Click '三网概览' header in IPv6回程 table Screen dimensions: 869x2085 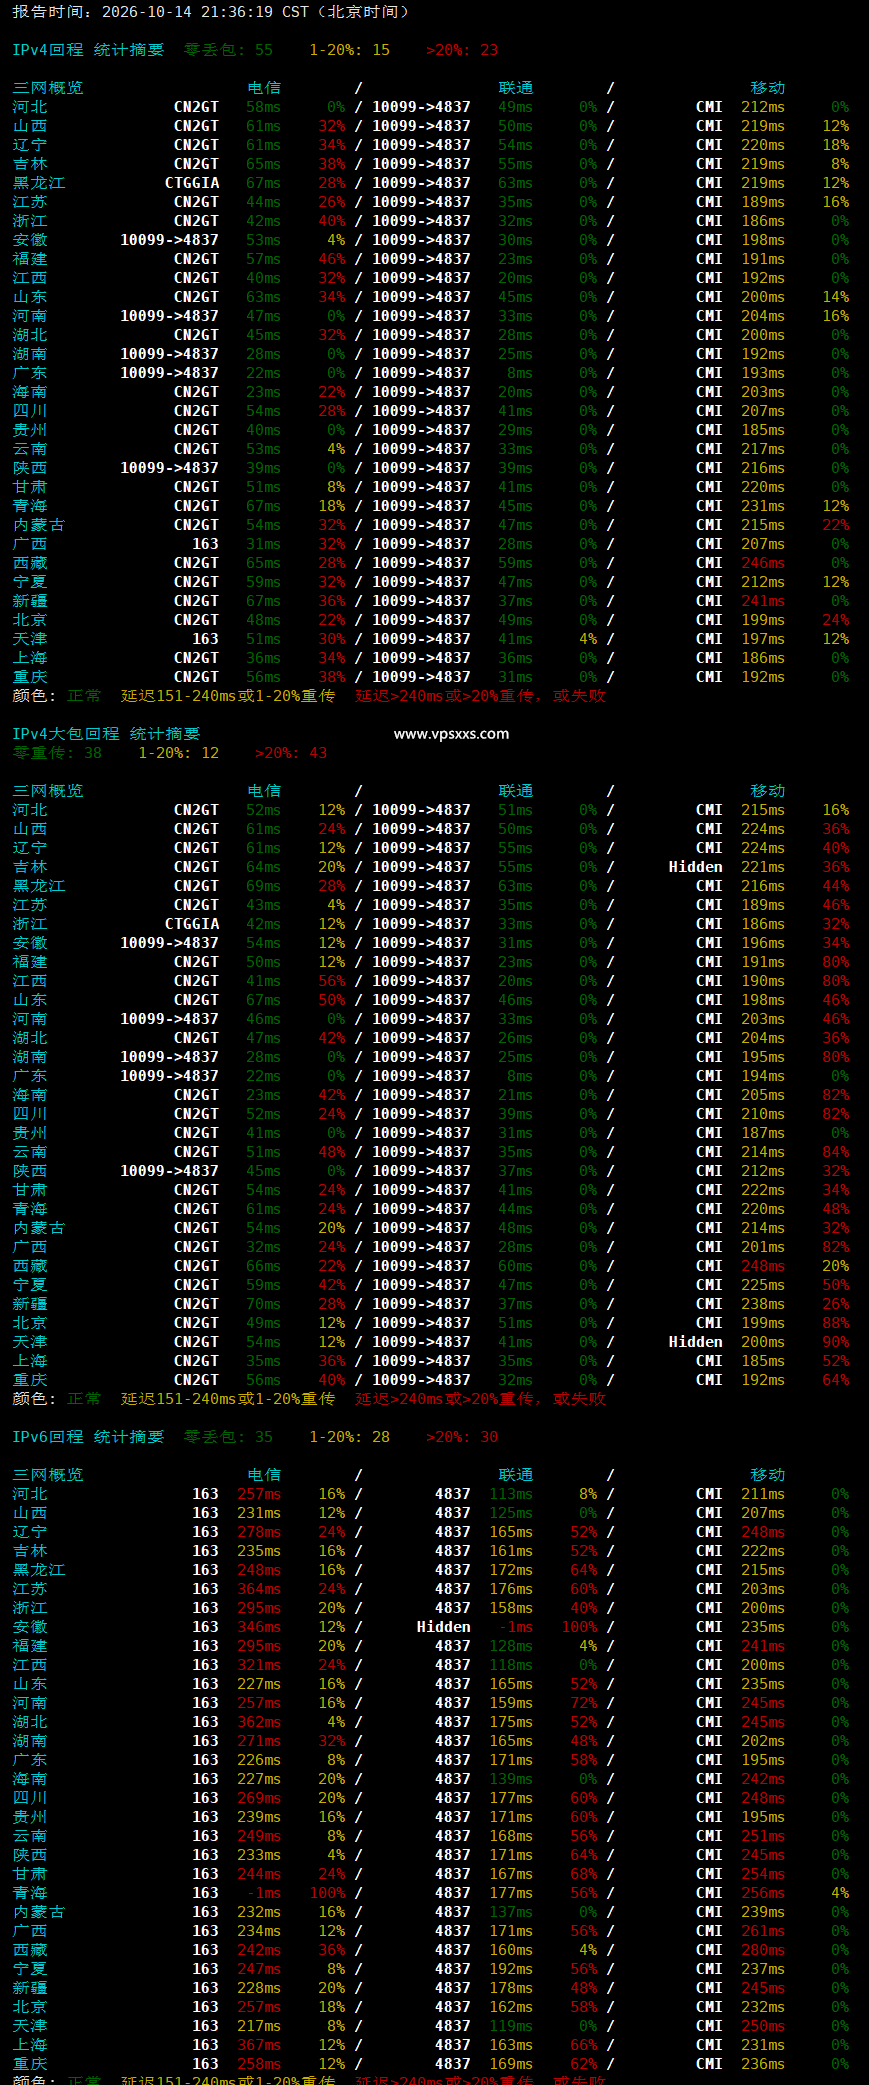pos(48,1475)
